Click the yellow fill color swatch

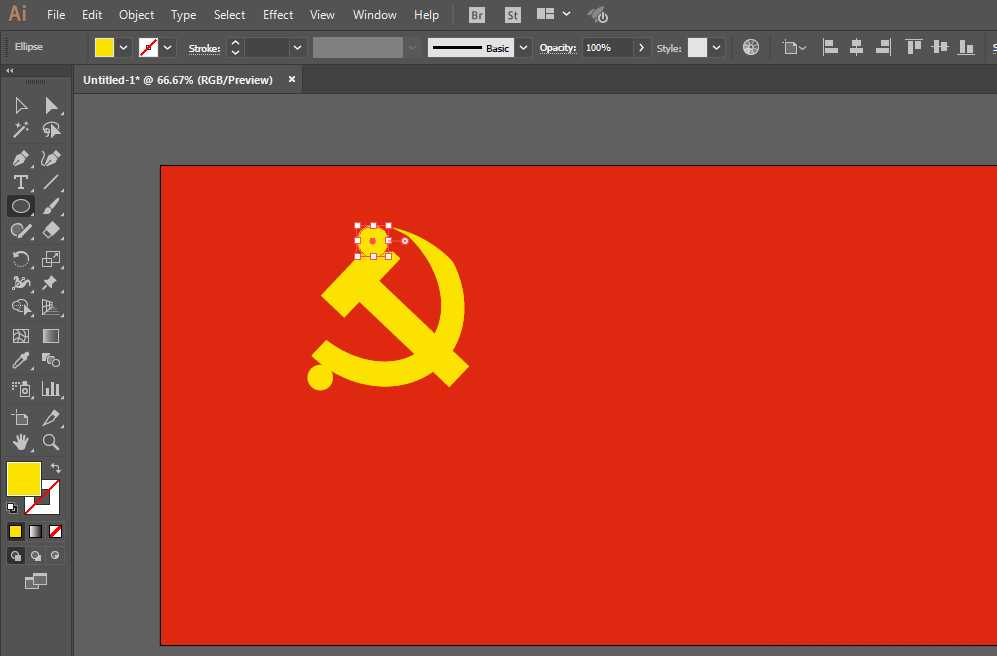pyautogui.click(x=23, y=479)
